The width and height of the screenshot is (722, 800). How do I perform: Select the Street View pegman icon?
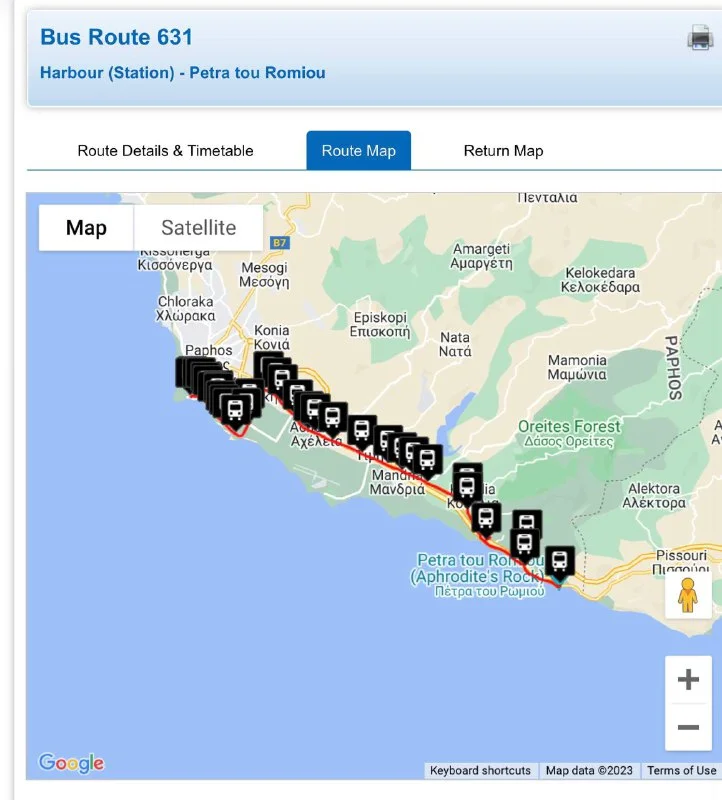pyautogui.click(x=688, y=595)
